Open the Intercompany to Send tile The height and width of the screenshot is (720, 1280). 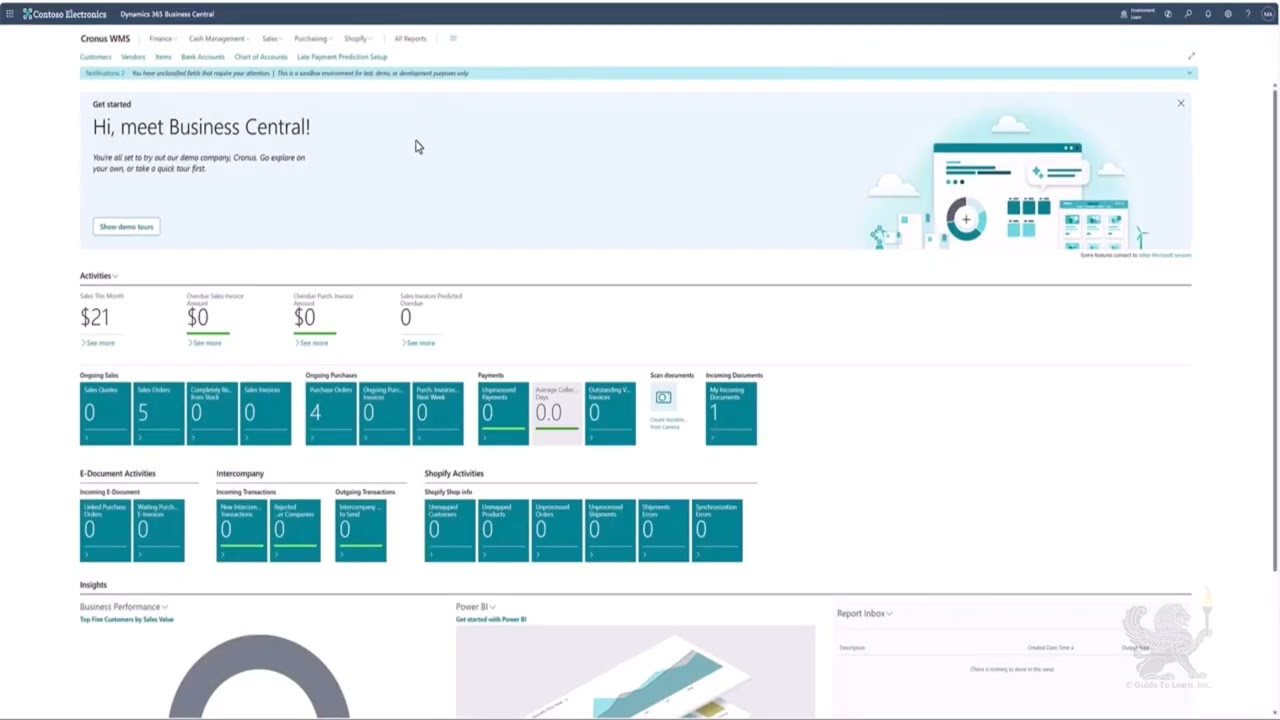pyautogui.click(x=361, y=530)
